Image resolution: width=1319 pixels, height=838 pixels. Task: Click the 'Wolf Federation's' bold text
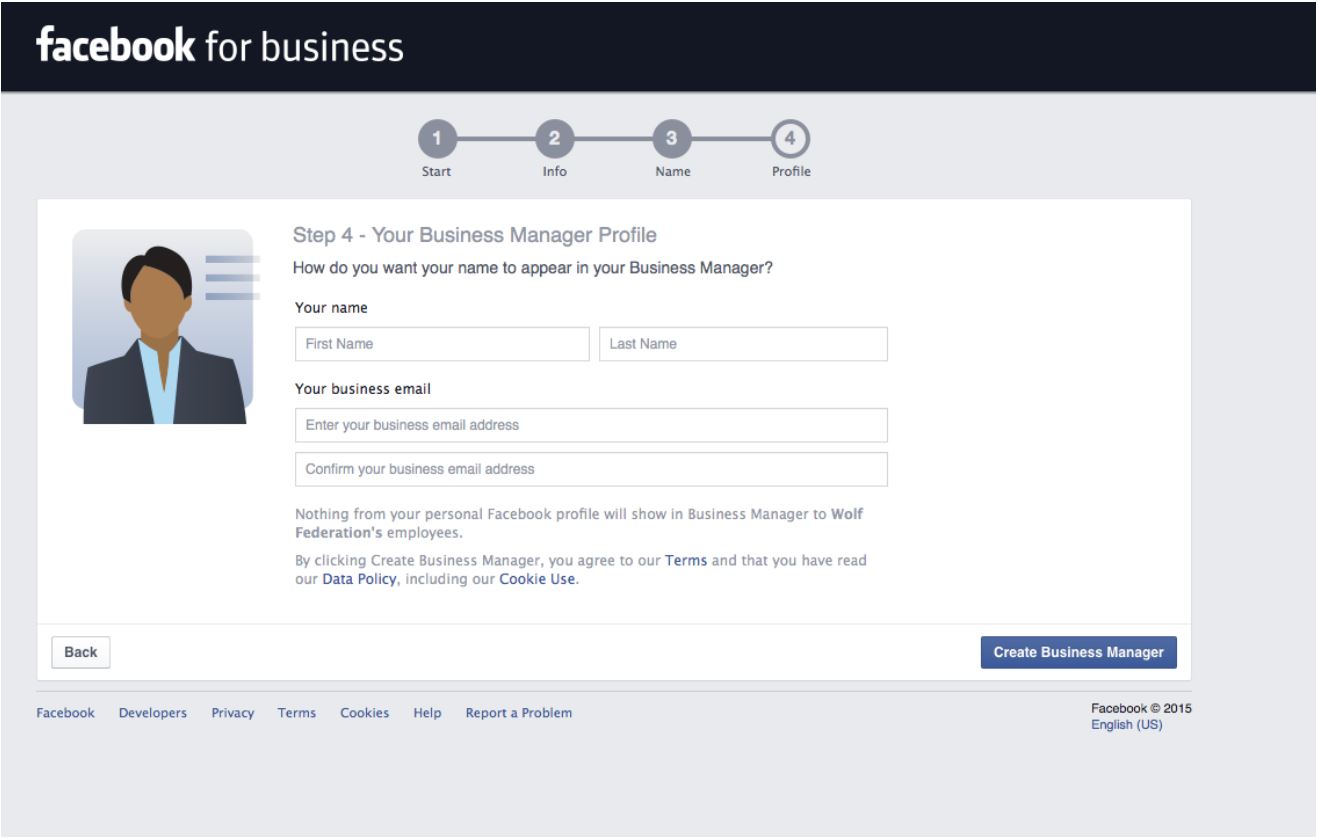(579, 524)
